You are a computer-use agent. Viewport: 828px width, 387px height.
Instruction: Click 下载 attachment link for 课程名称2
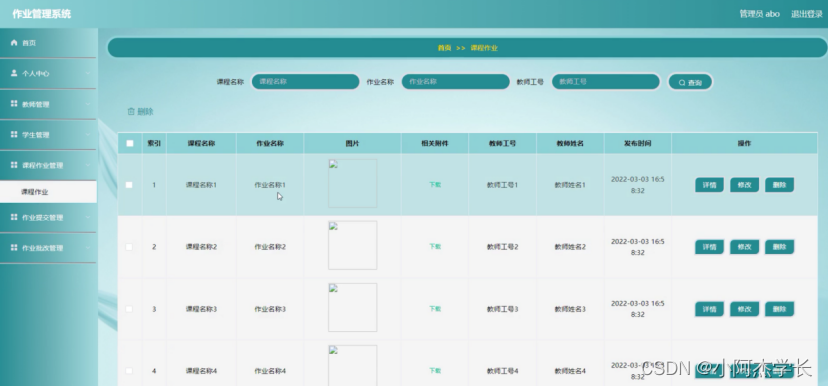click(435, 247)
